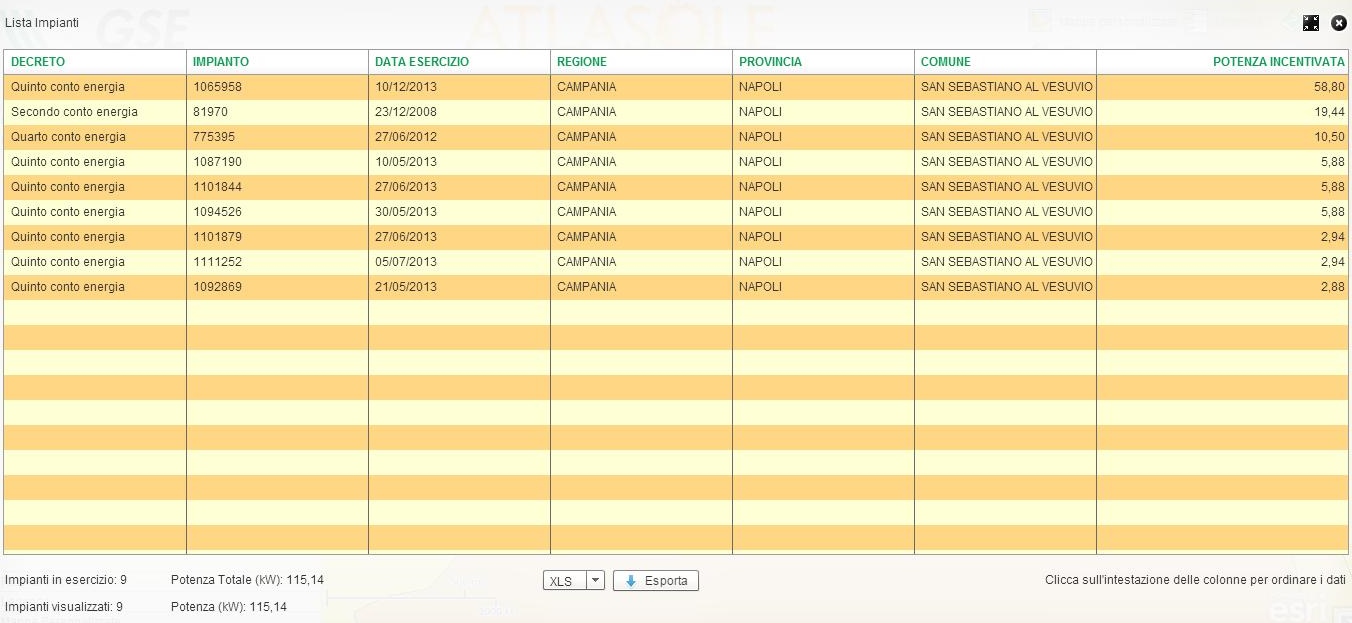Click the DATA ESERCIZIO column header

422,62
